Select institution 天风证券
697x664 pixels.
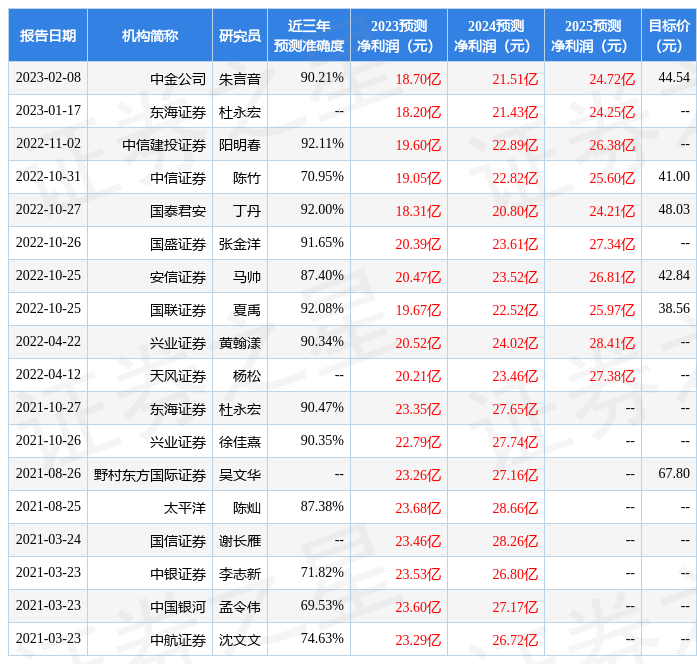point(178,376)
